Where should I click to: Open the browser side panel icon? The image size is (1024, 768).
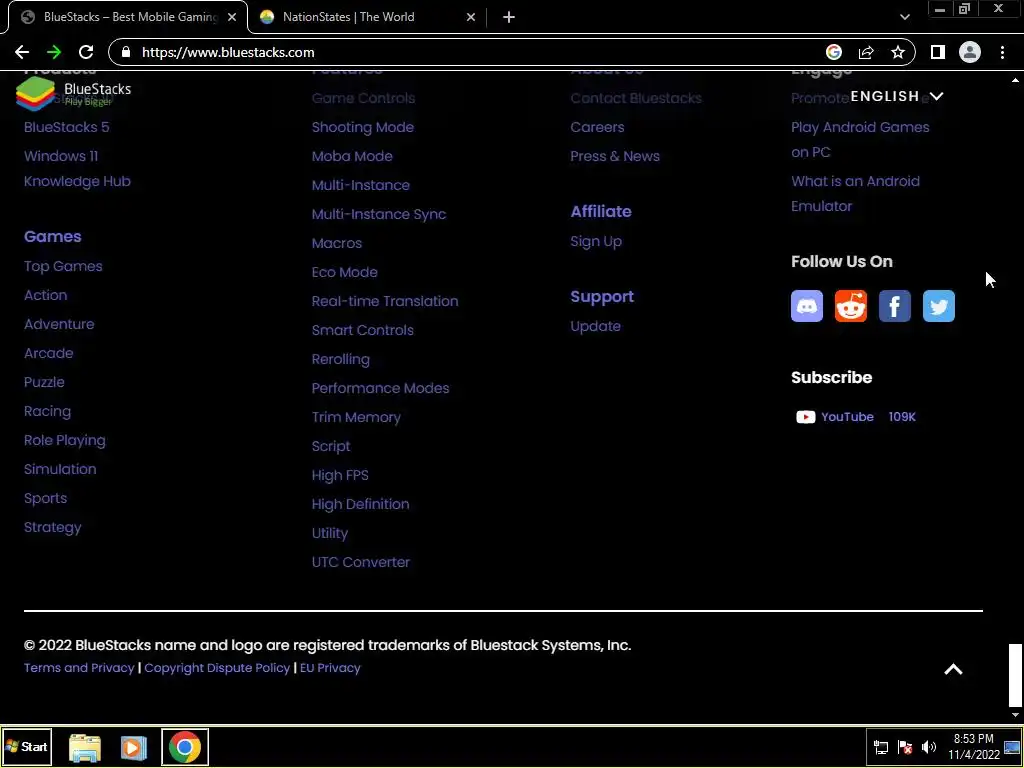pos(937,52)
